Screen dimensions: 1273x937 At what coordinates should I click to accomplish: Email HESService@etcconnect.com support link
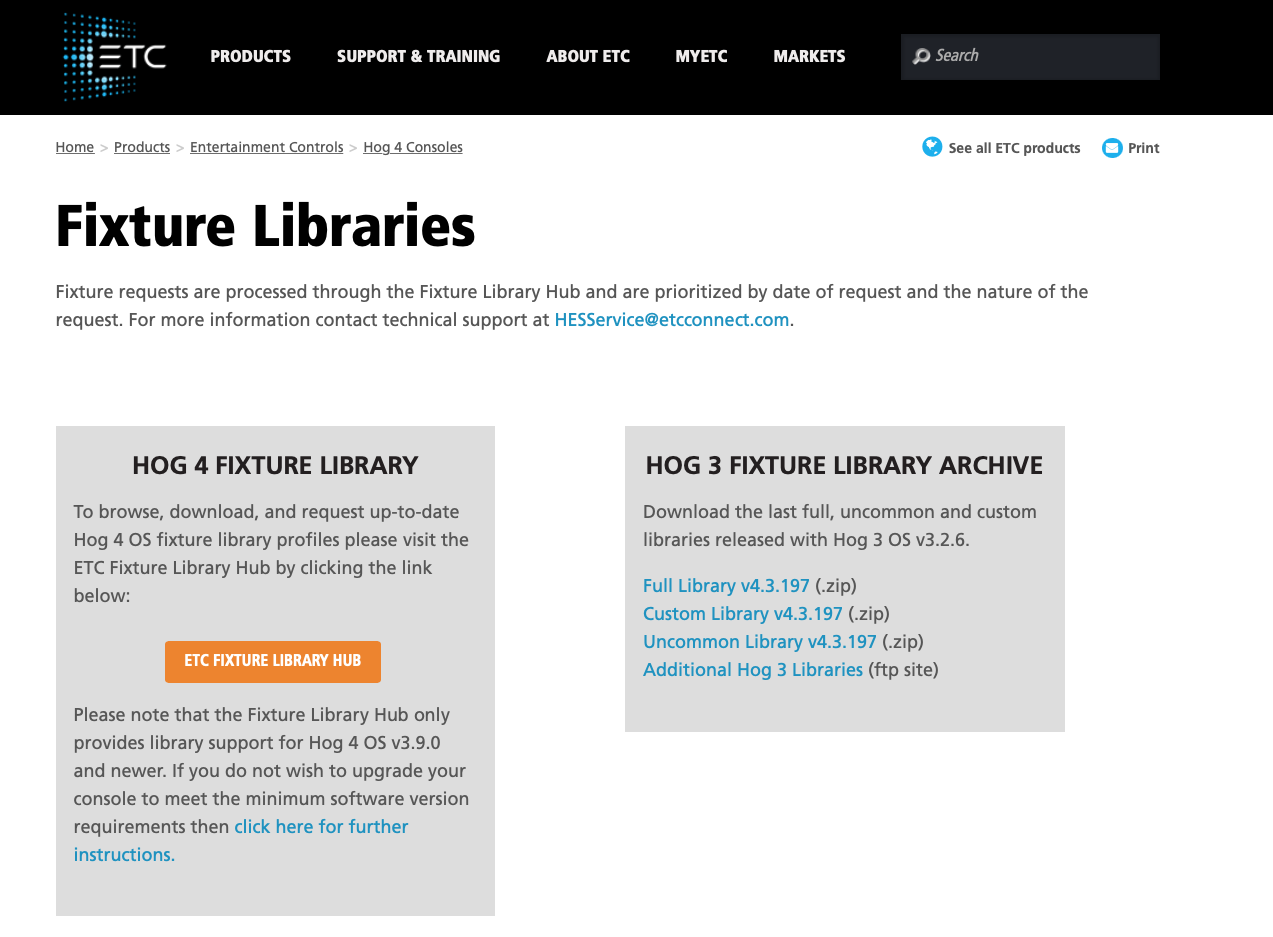click(x=671, y=320)
